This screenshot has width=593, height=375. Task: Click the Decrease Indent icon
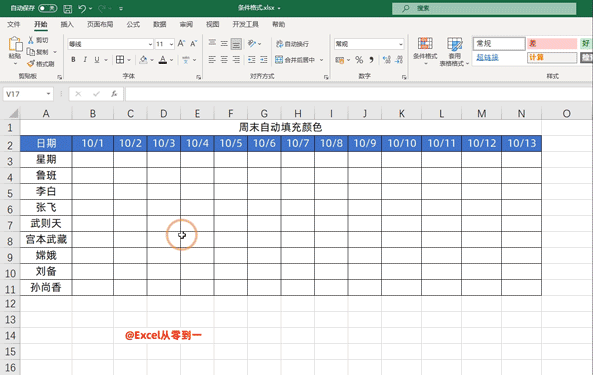click(251, 59)
